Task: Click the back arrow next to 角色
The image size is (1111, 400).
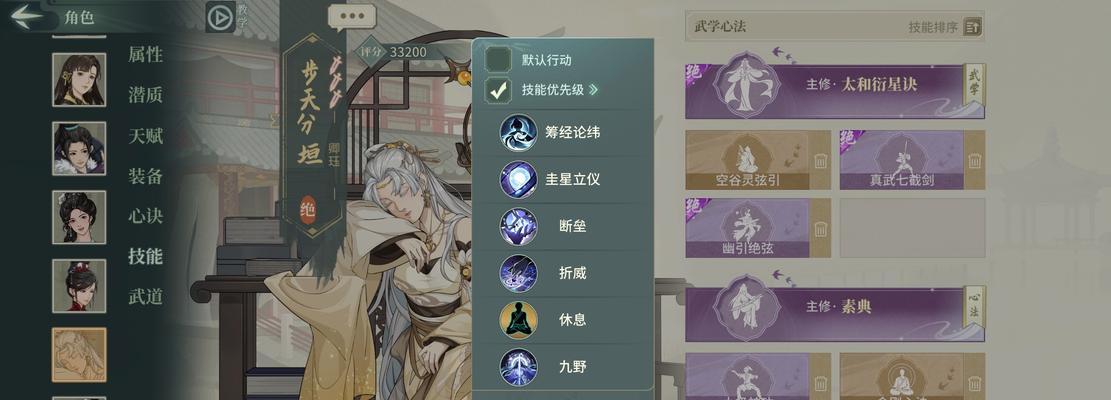Action: 27,16
